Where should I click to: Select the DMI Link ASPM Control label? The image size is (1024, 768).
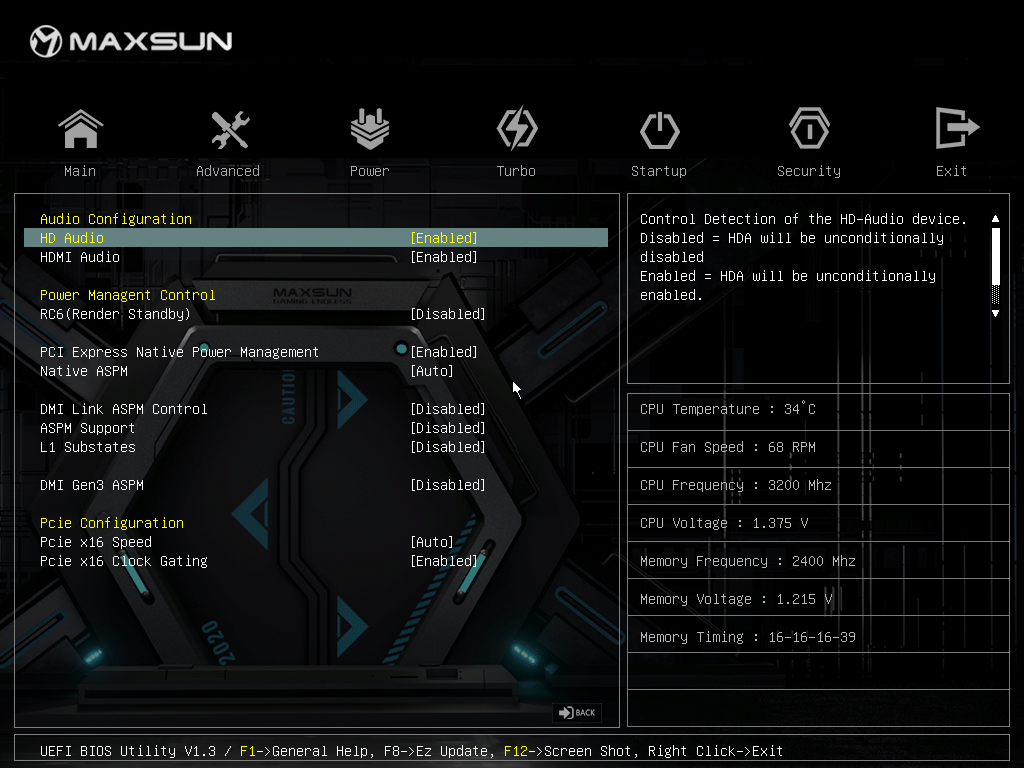pos(123,409)
